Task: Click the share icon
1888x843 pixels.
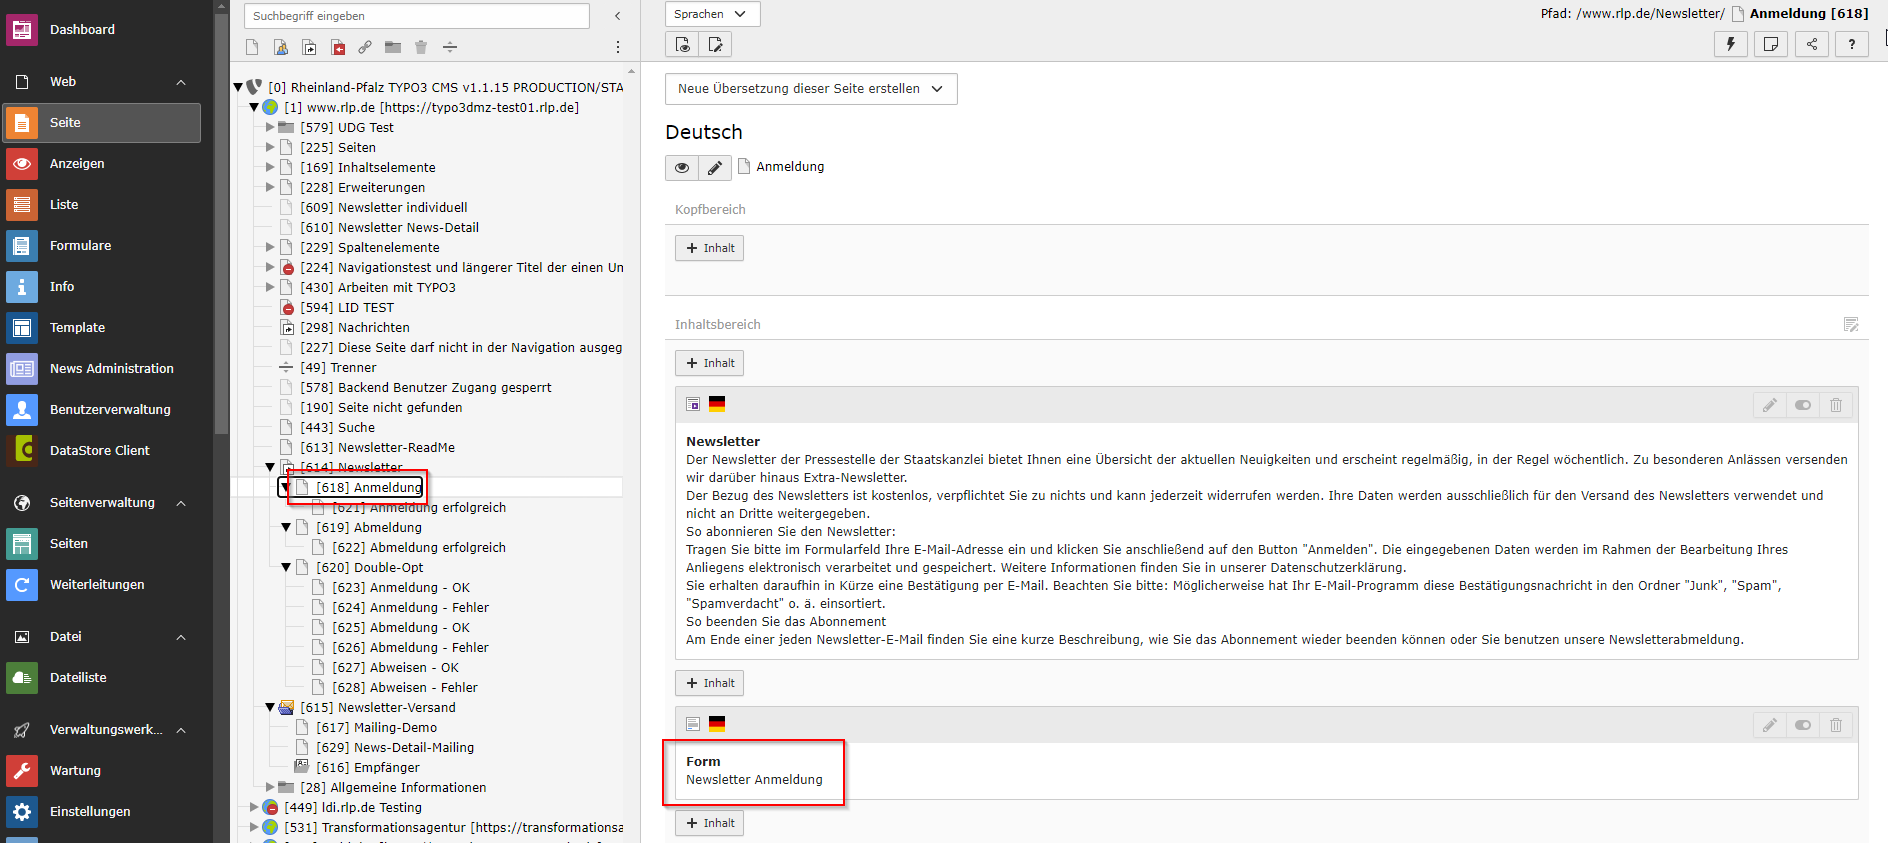Action: [x=1812, y=44]
